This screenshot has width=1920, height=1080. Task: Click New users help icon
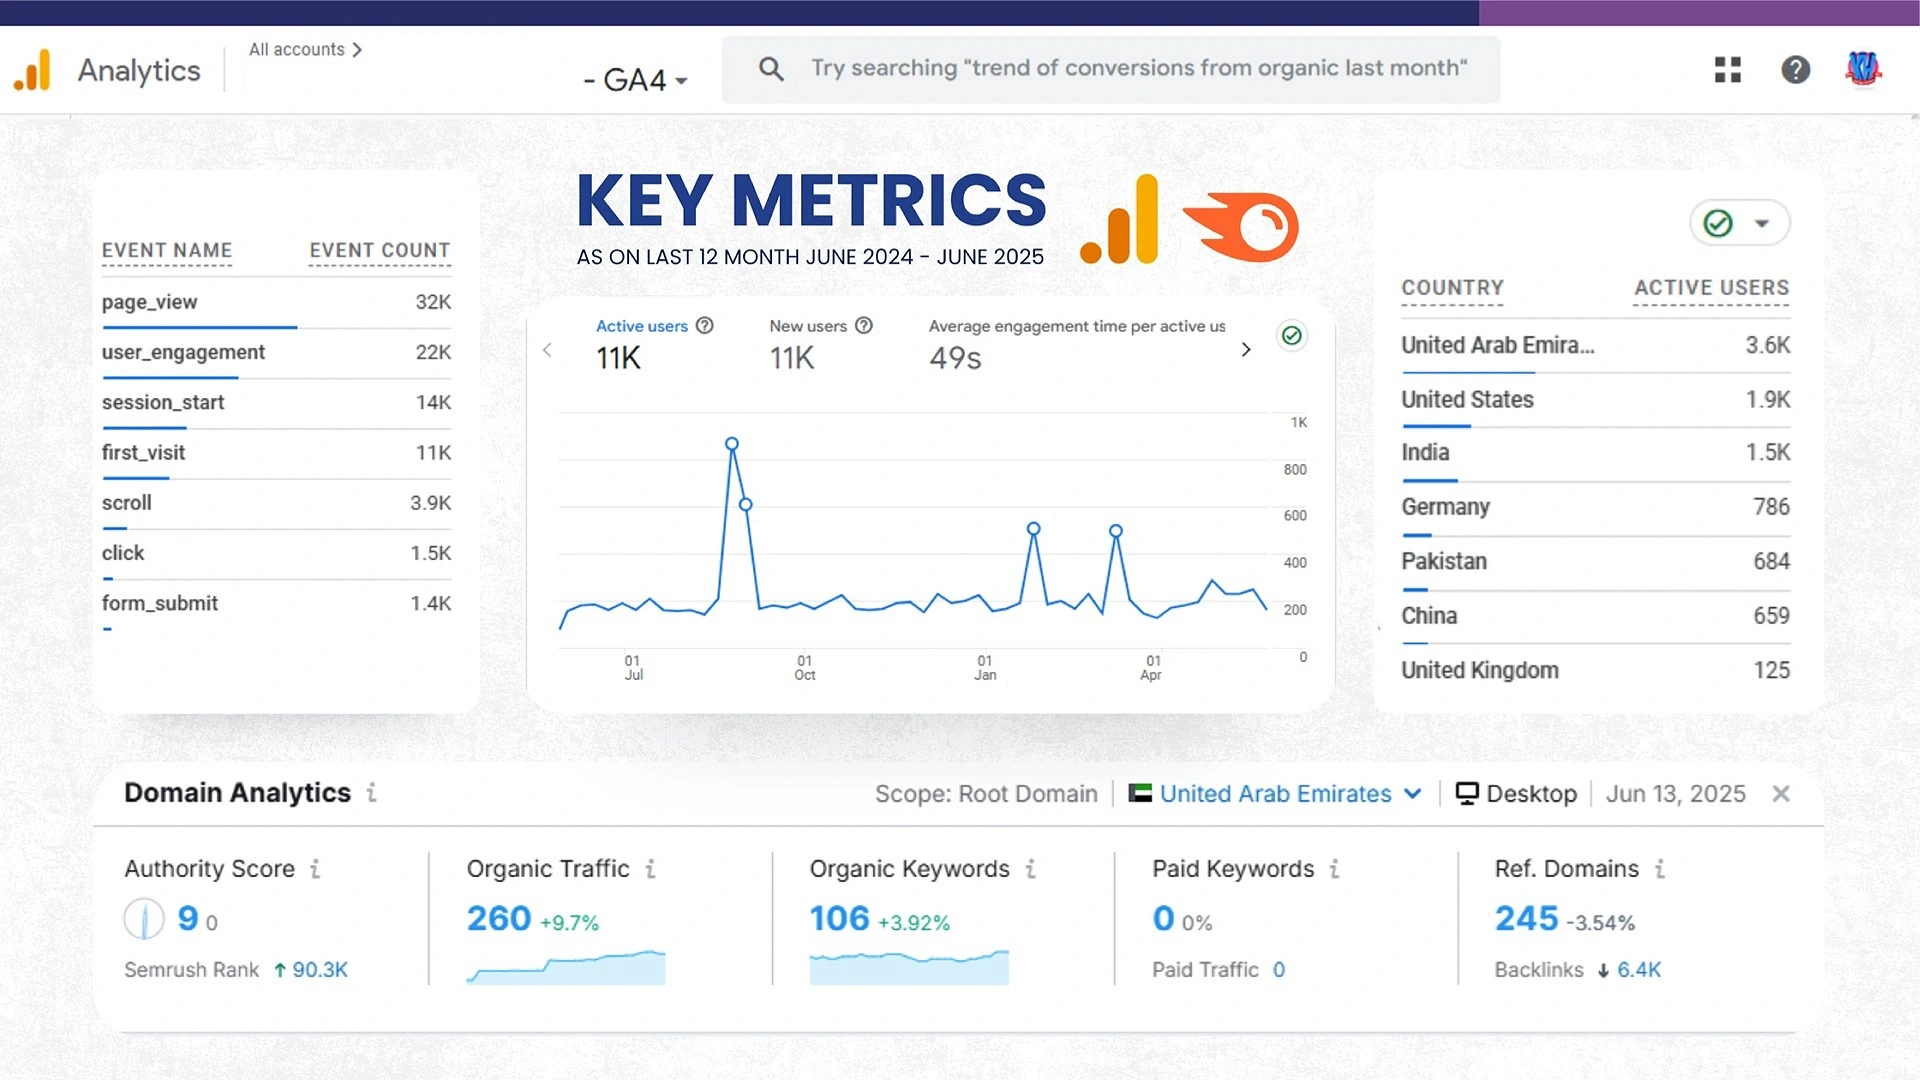864,326
